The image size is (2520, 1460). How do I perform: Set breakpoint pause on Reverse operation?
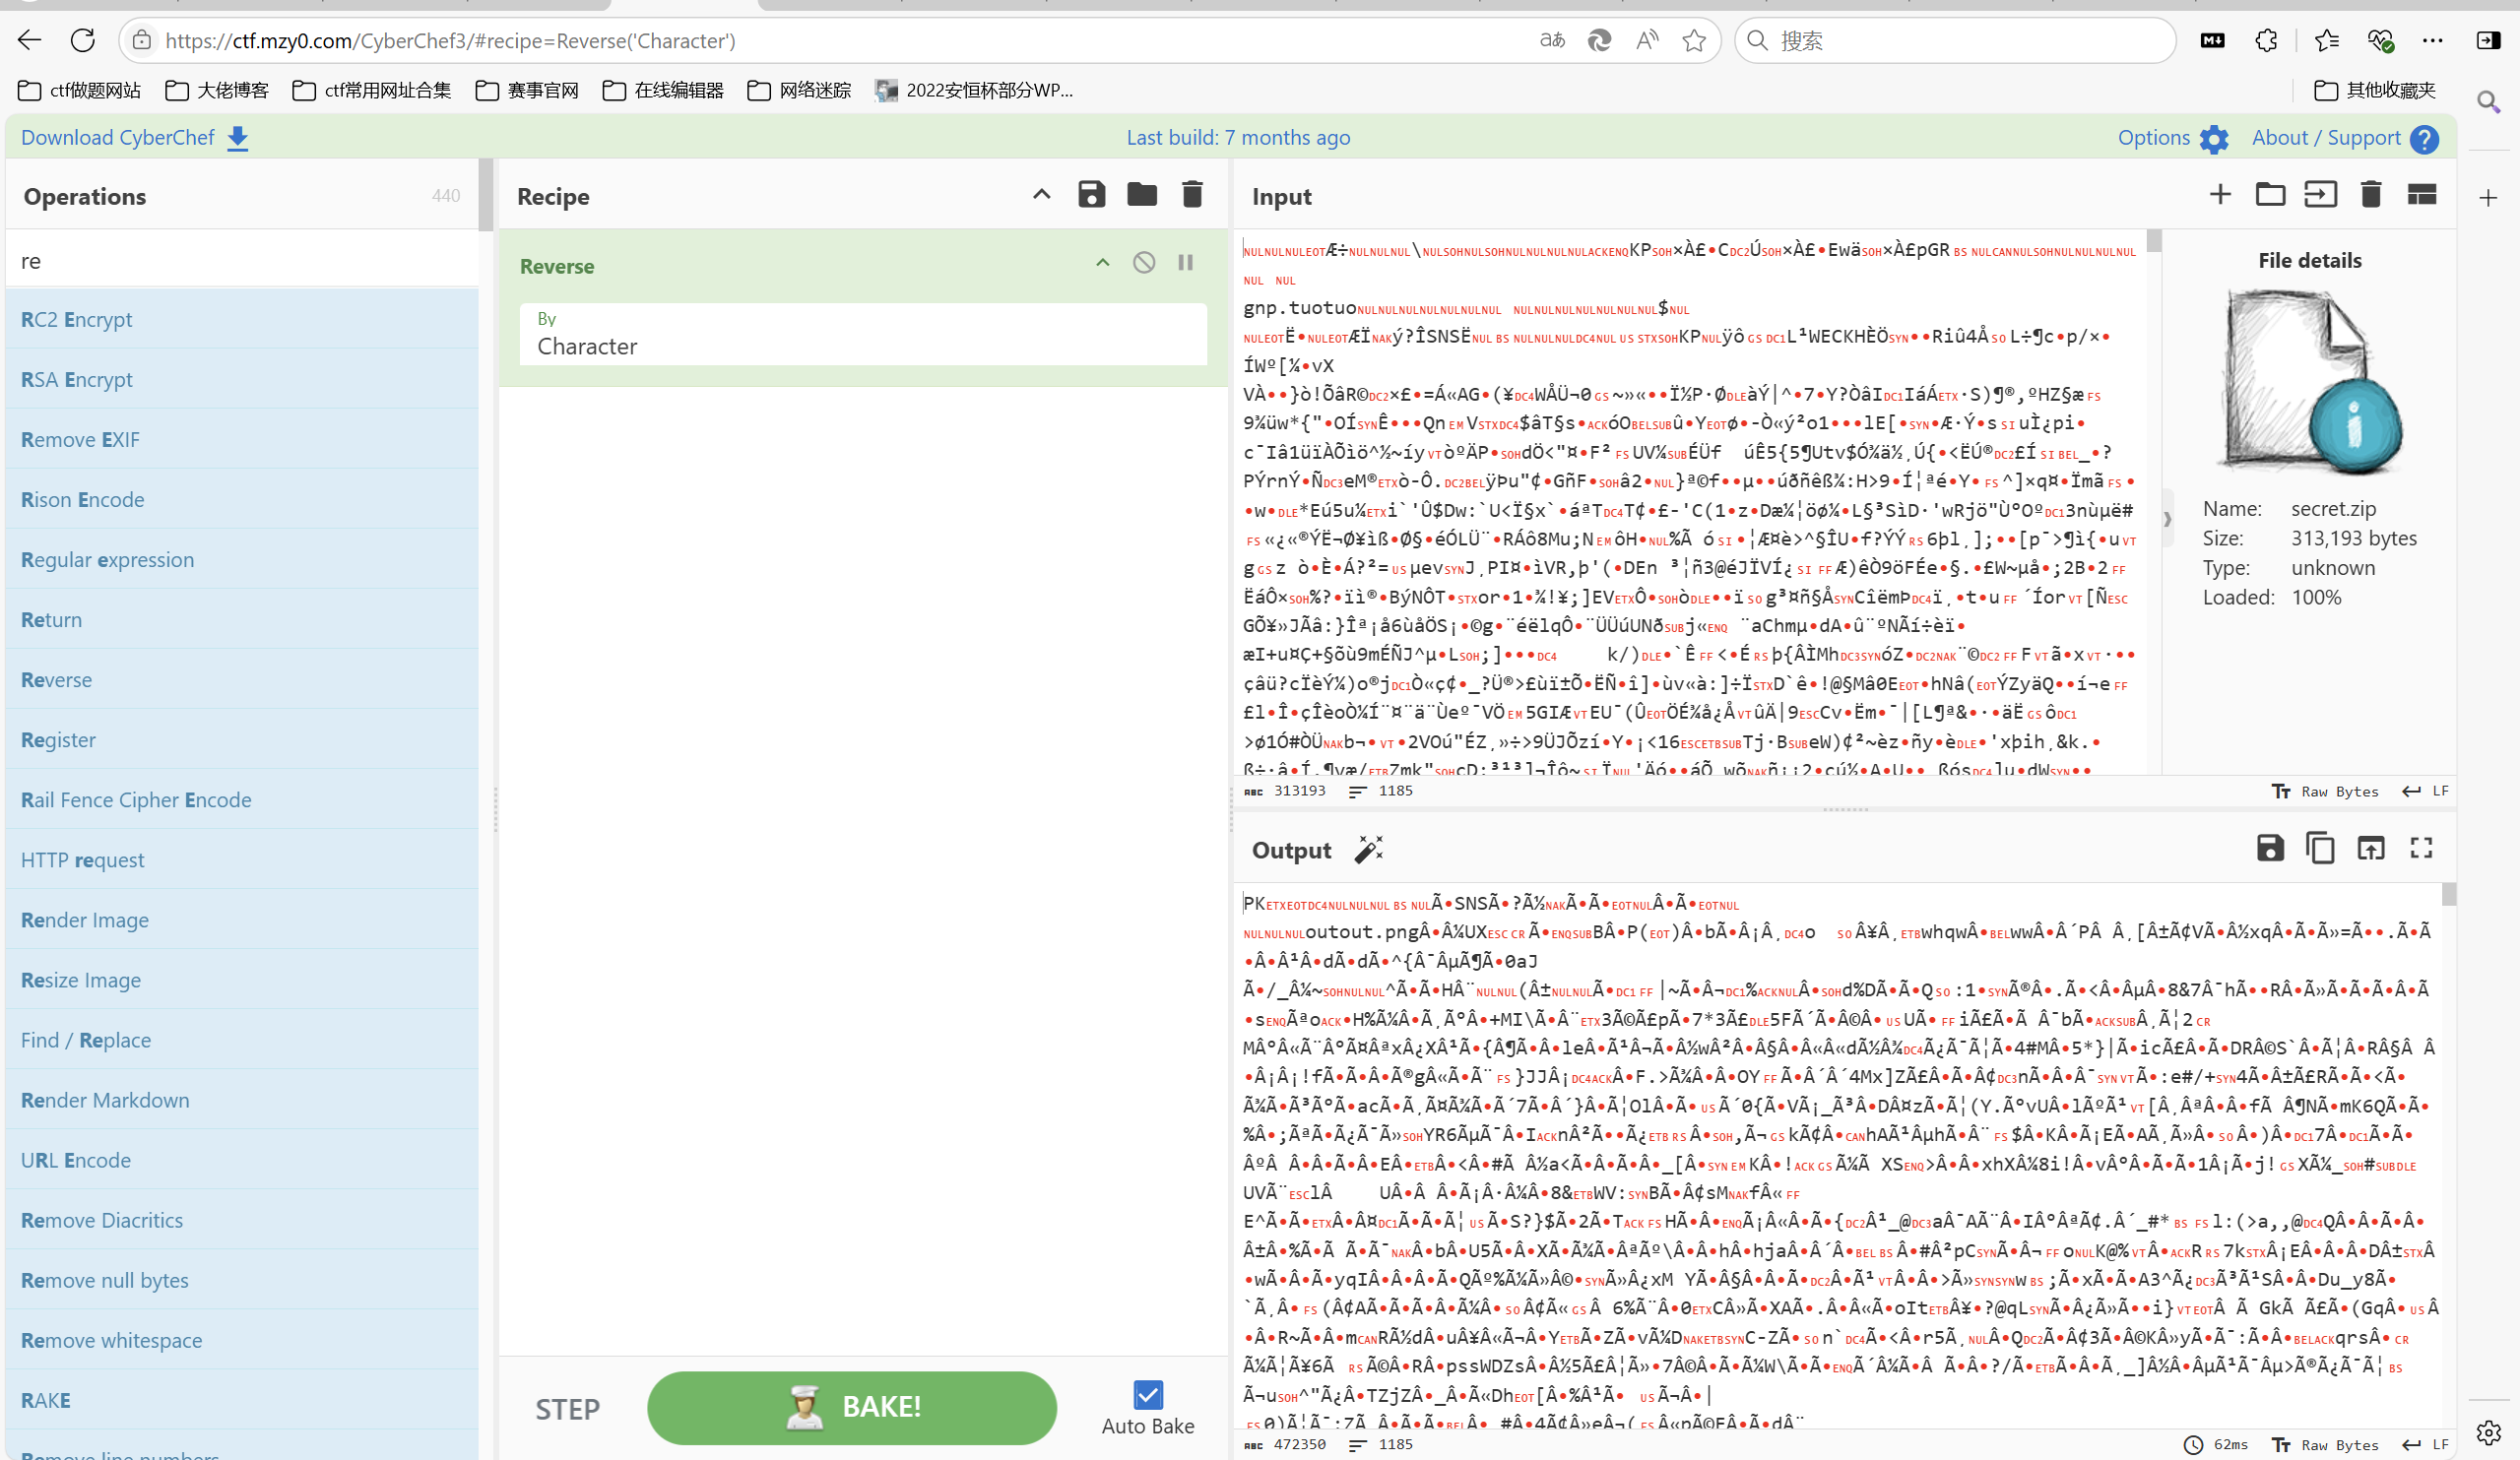[x=1185, y=262]
